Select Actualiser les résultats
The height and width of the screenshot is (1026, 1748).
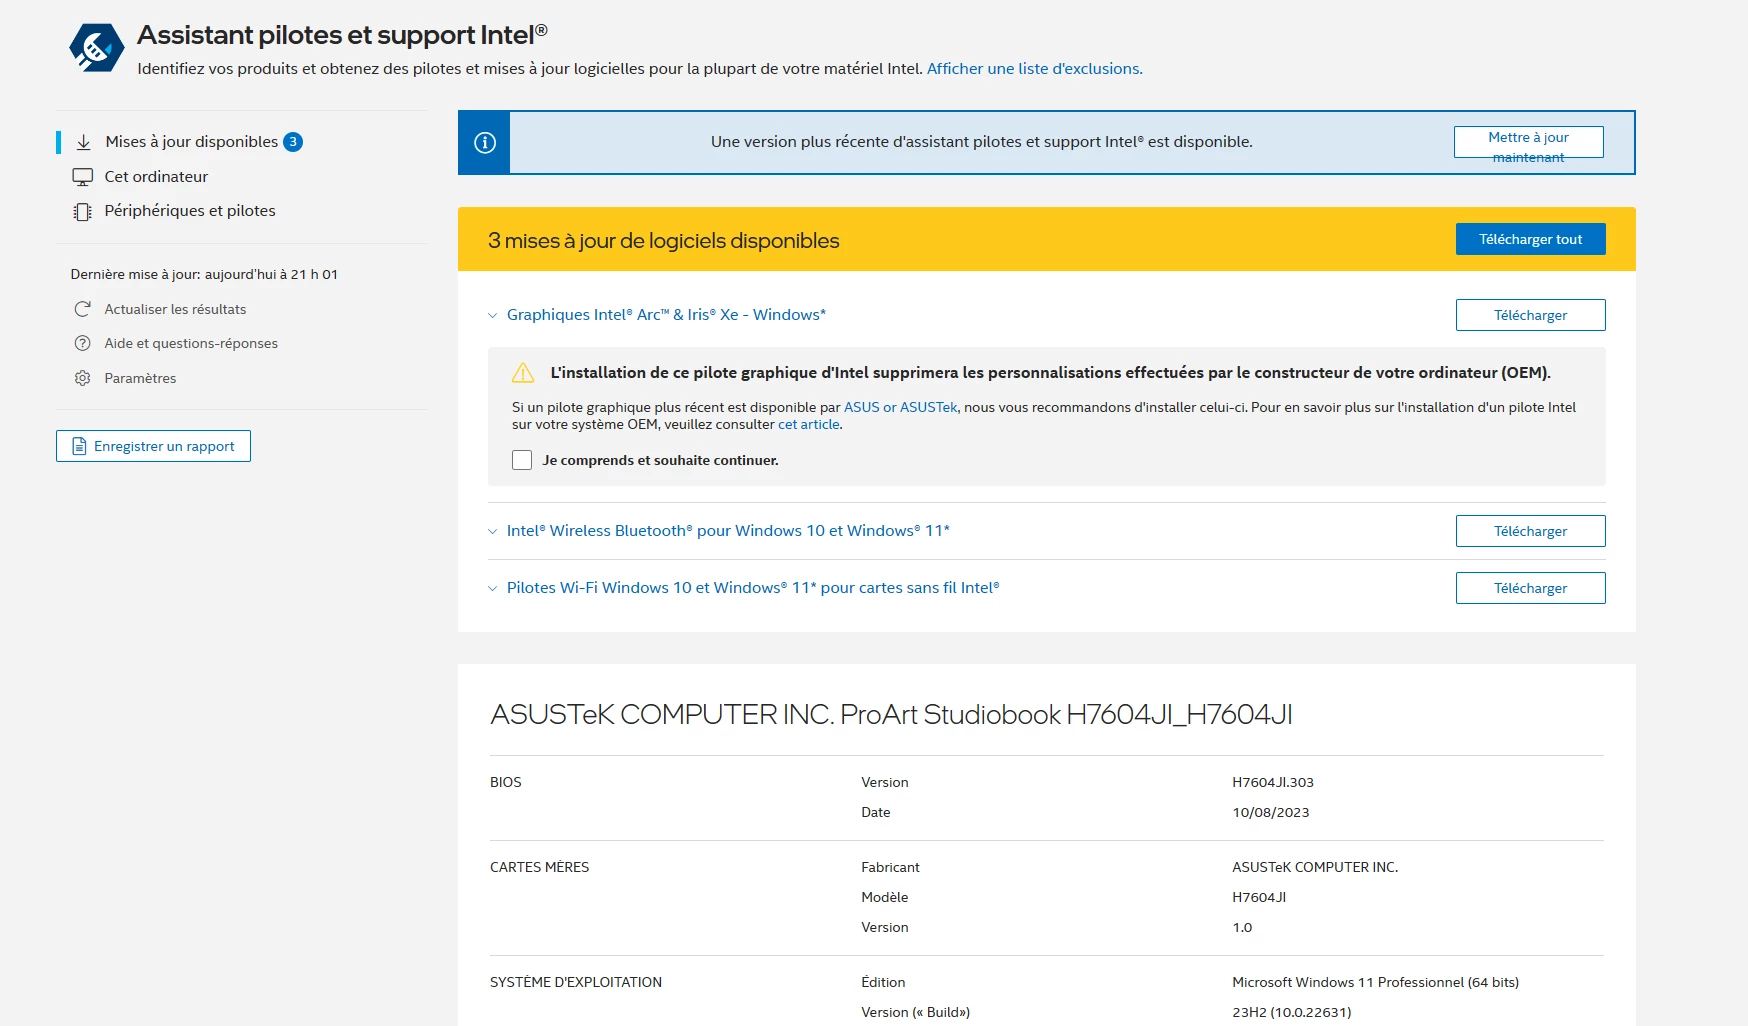[175, 309]
